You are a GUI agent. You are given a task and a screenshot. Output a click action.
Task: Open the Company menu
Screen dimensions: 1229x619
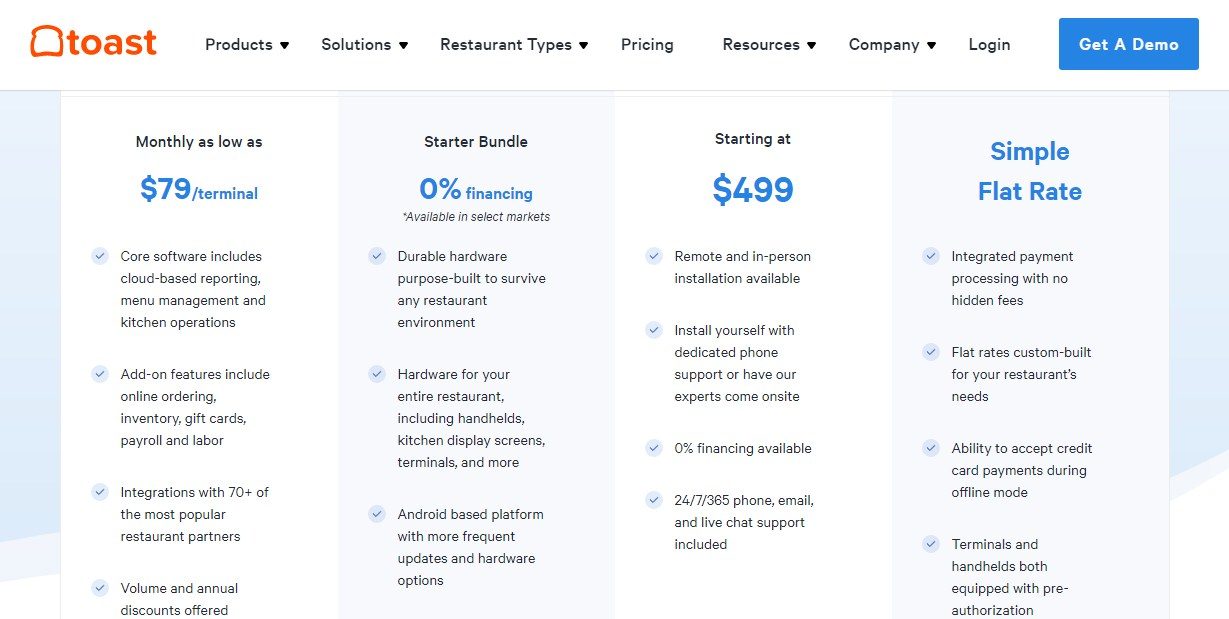pos(891,44)
